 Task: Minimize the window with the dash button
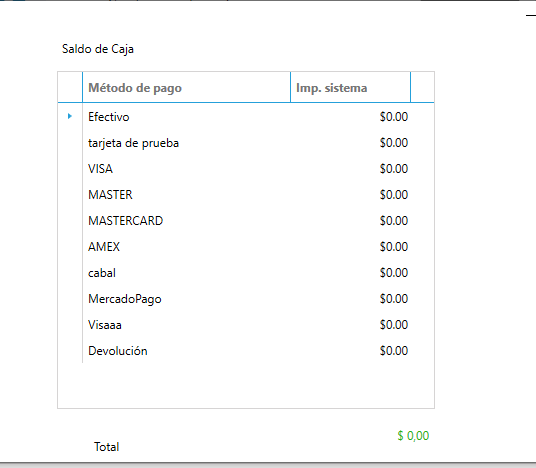point(531,15)
